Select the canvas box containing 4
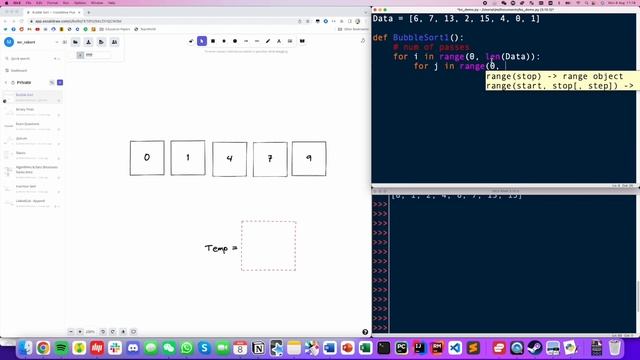The width and height of the screenshot is (640, 360). point(229,159)
